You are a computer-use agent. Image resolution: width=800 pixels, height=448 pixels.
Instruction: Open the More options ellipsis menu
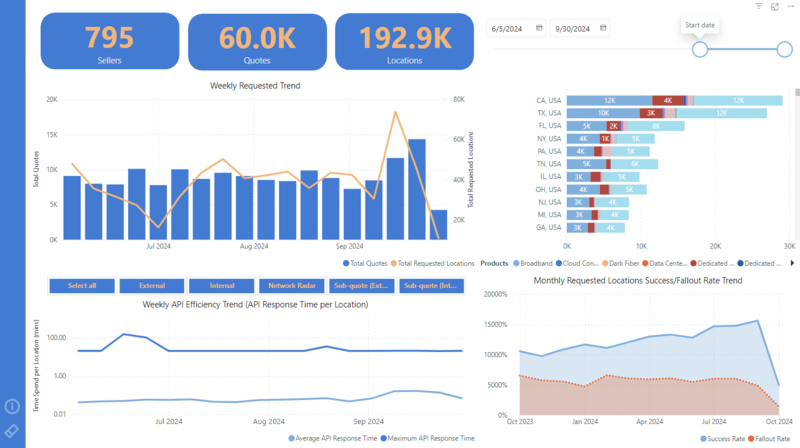click(789, 6)
